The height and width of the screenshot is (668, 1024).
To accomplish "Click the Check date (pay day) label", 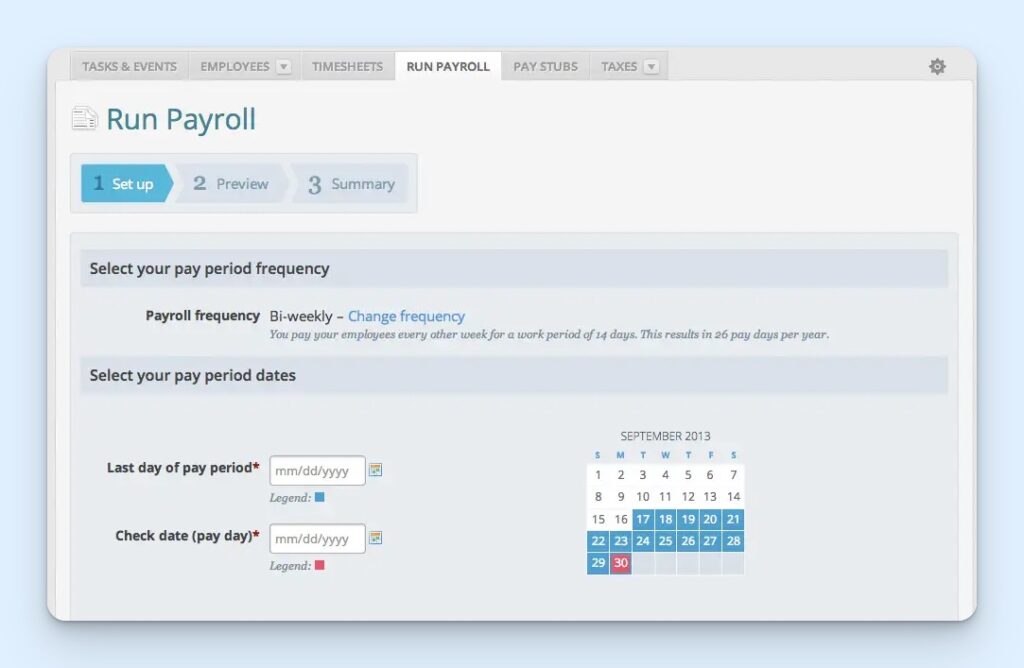I will (187, 535).
